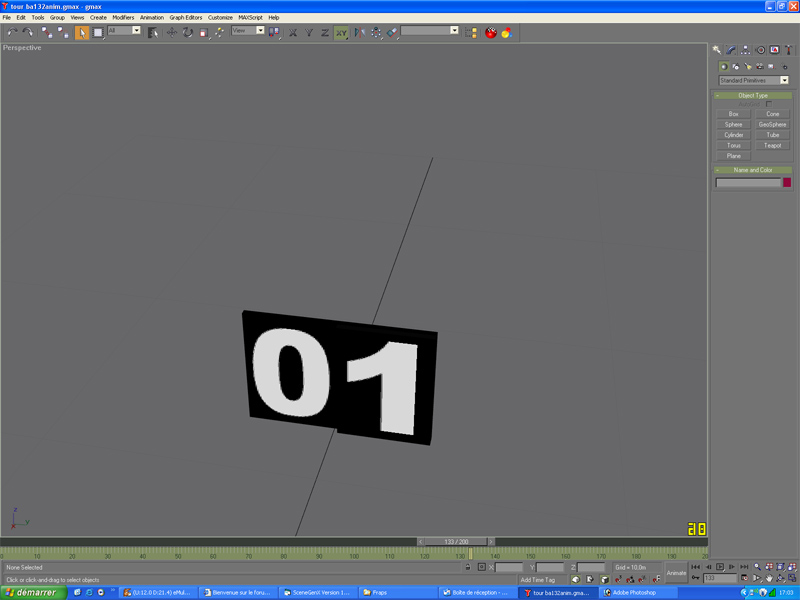Viewport: 800px width, 600px height.
Task: Switch to Cameras creation category
Action: 759,67
